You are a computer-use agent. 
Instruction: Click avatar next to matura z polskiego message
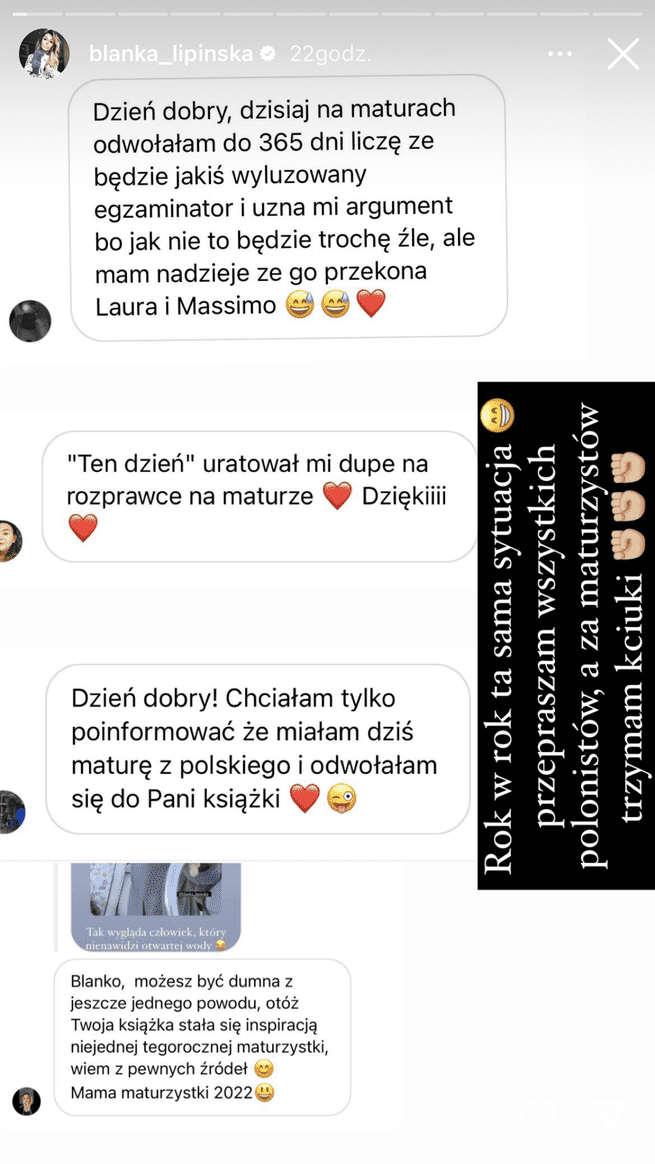click(x=10, y=812)
